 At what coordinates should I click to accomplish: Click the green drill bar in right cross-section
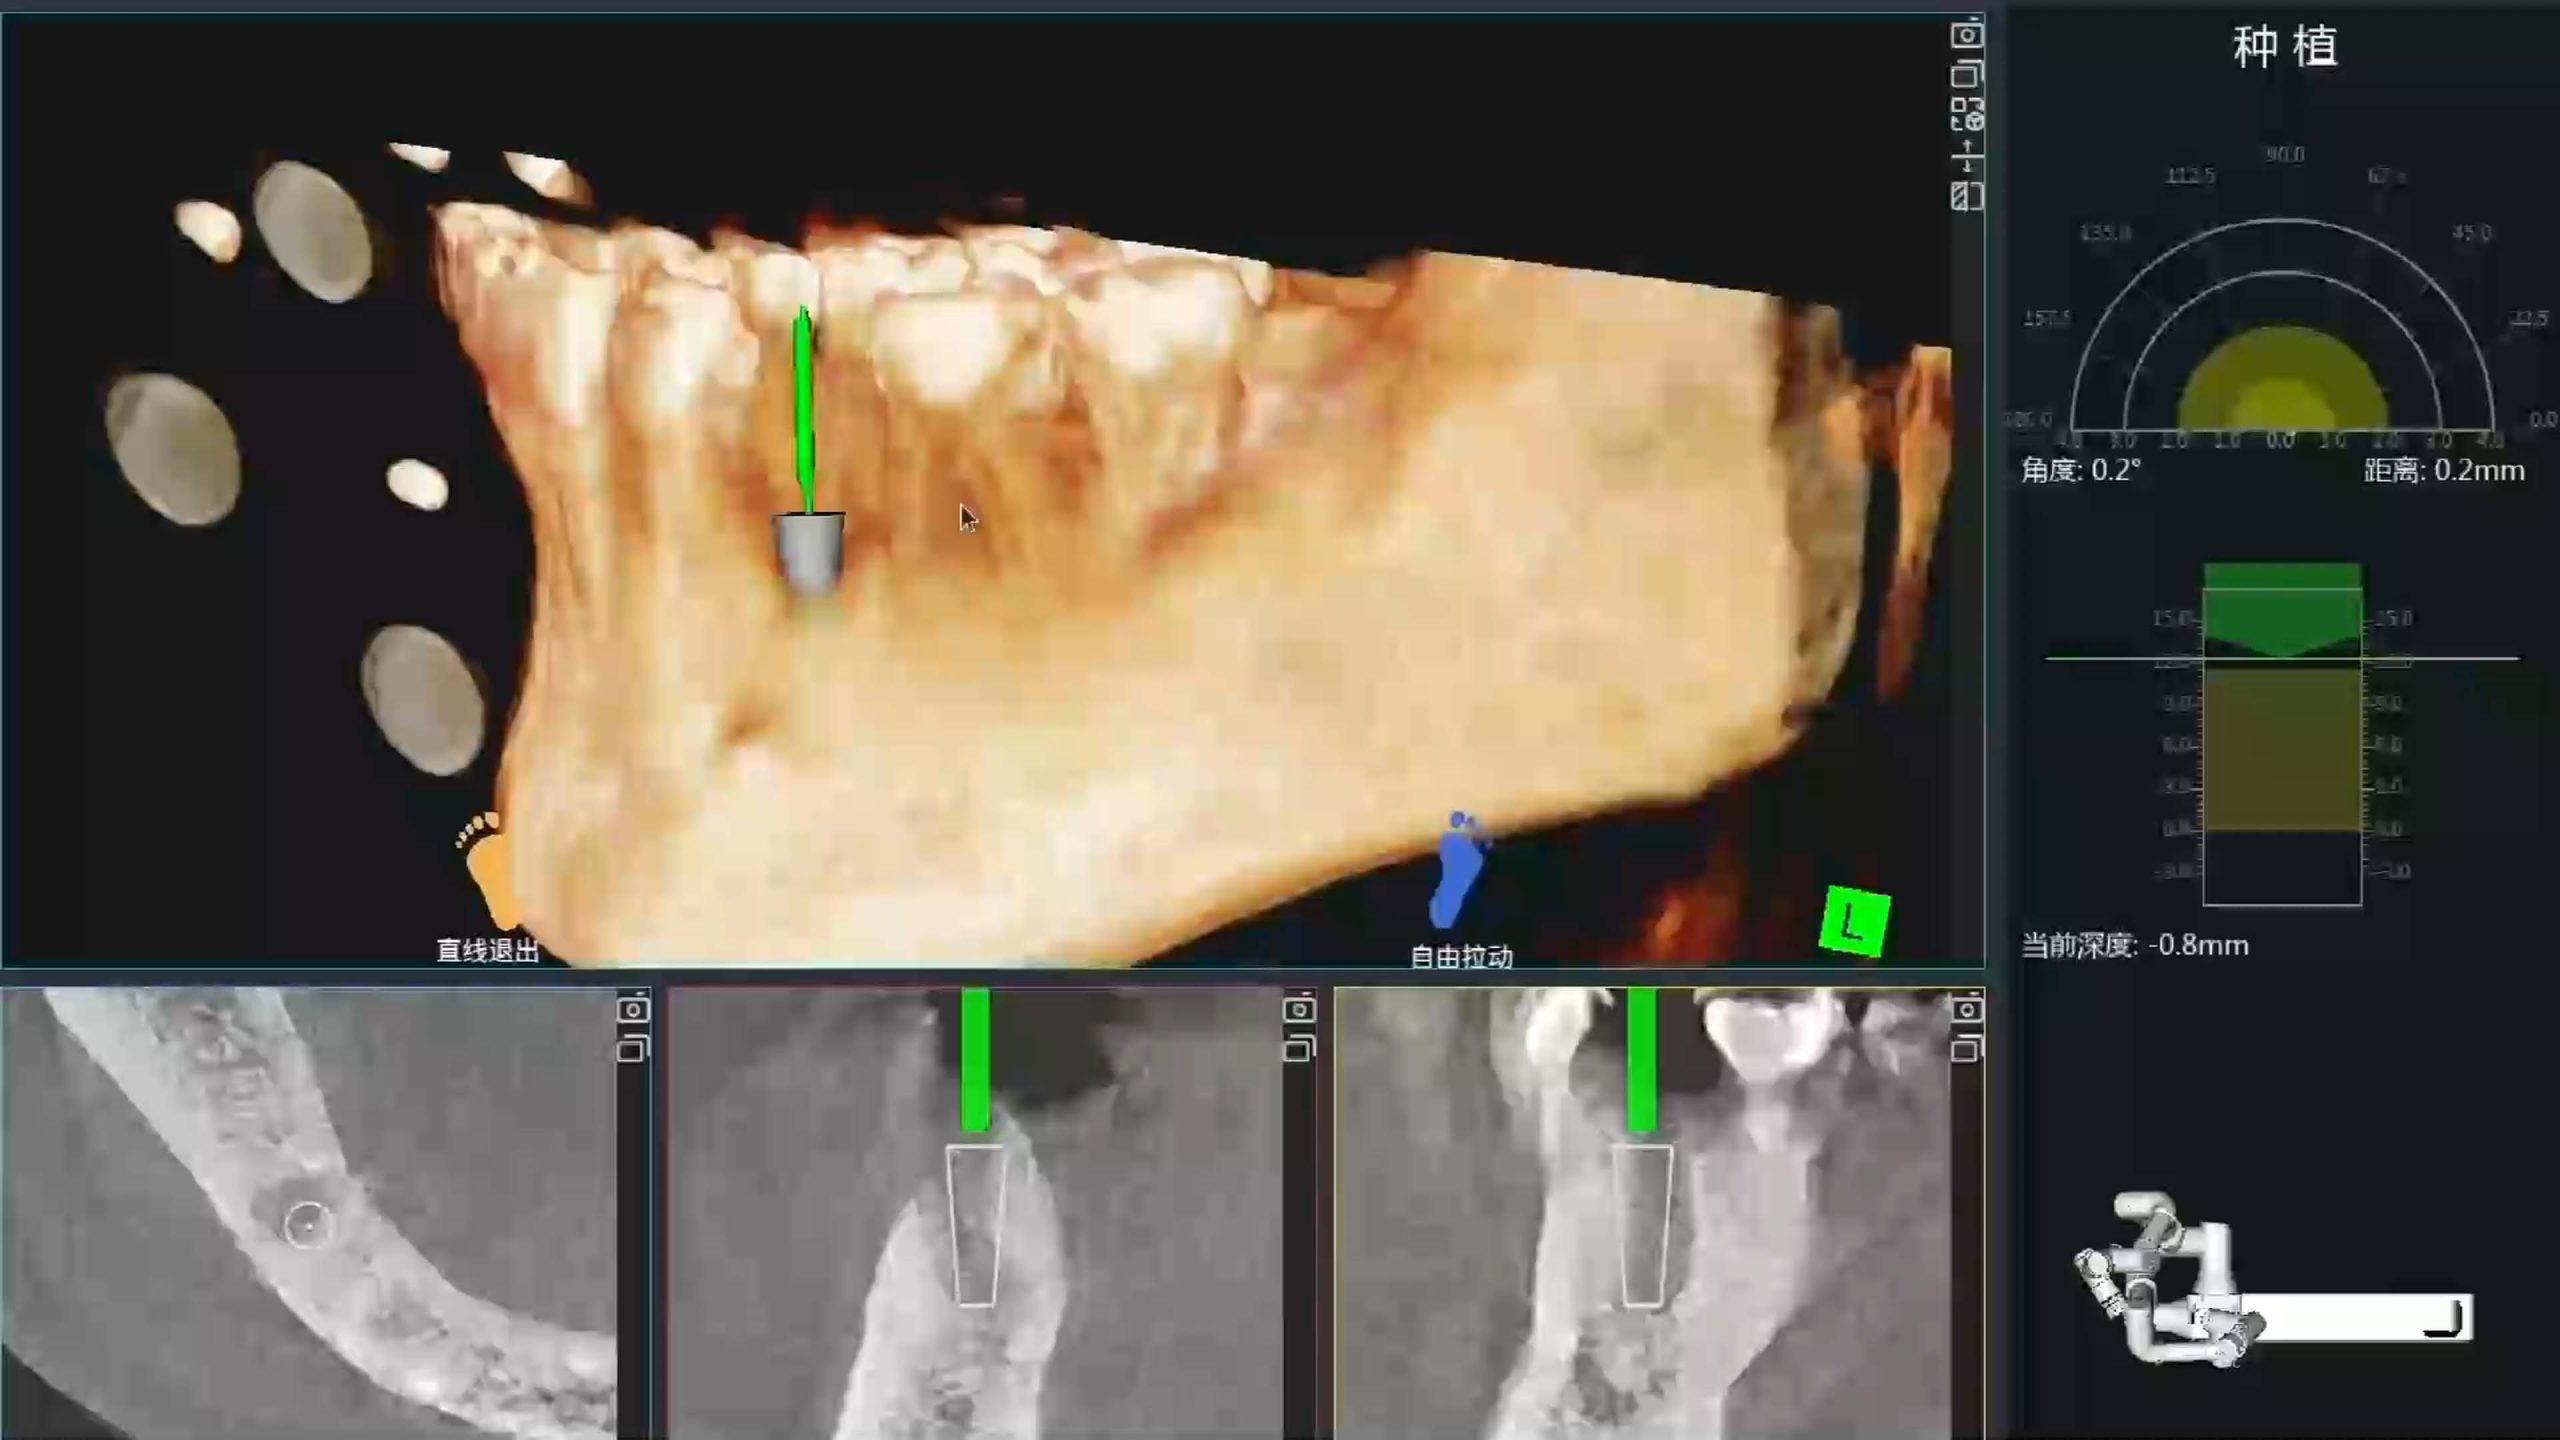tap(1641, 1060)
